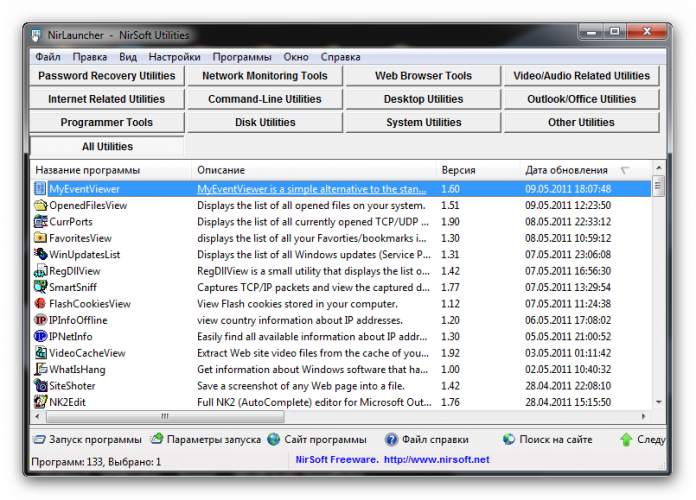Switch to Command-Line Utilities tab

tap(265, 99)
